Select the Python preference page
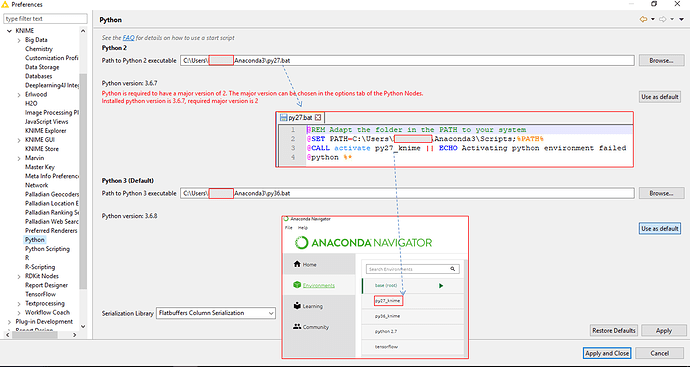The width and height of the screenshot is (690, 367). tap(35, 240)
